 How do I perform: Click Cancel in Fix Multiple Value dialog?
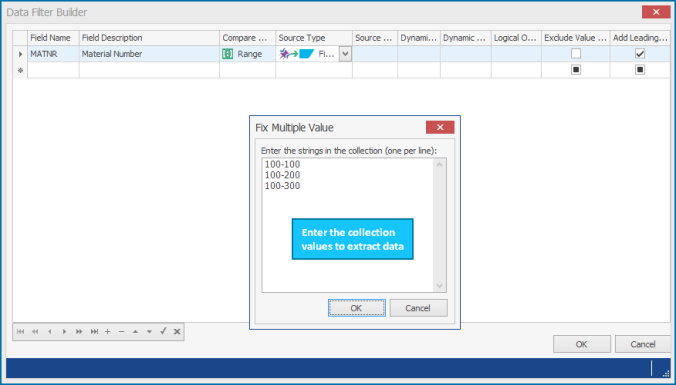419,308
